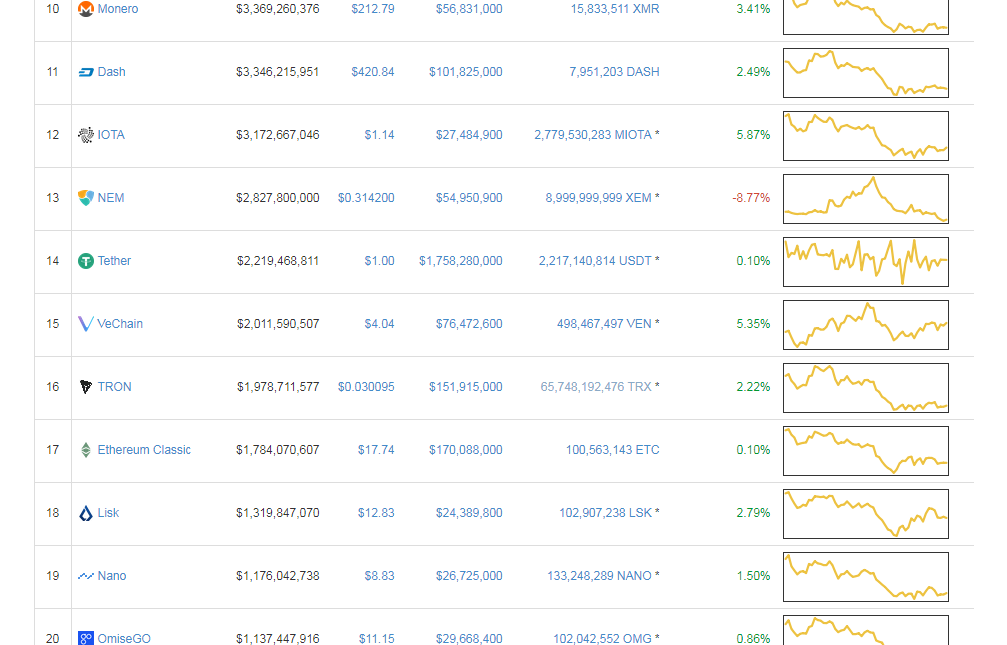Click the OmiseGO coin icon
This screenshot has width=1007, height=645.
click(x=87, y=638)
